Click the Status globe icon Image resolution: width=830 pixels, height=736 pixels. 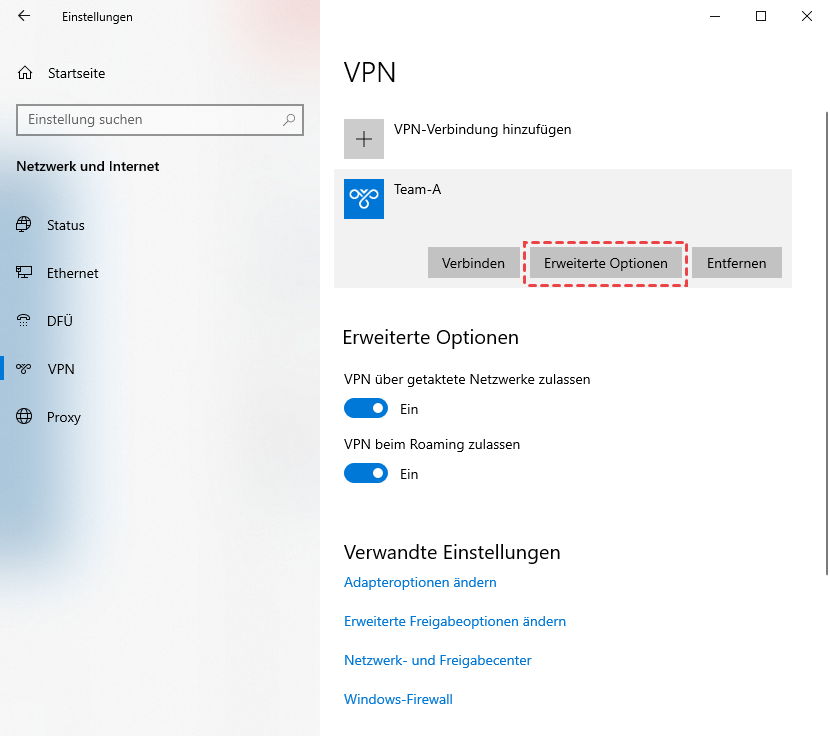coord(24,225)
